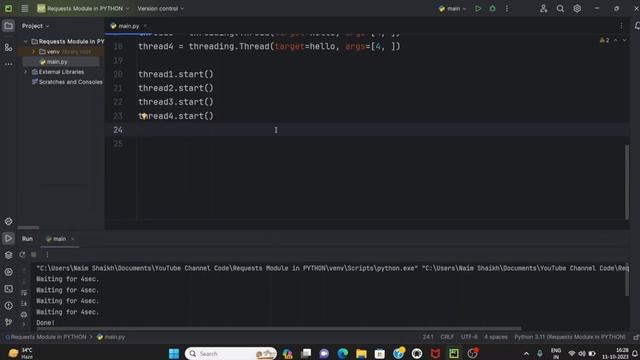Click the print console output icon
Image resolution: width=640 pixels, height=360 pixels.
(x=24, y=315)
